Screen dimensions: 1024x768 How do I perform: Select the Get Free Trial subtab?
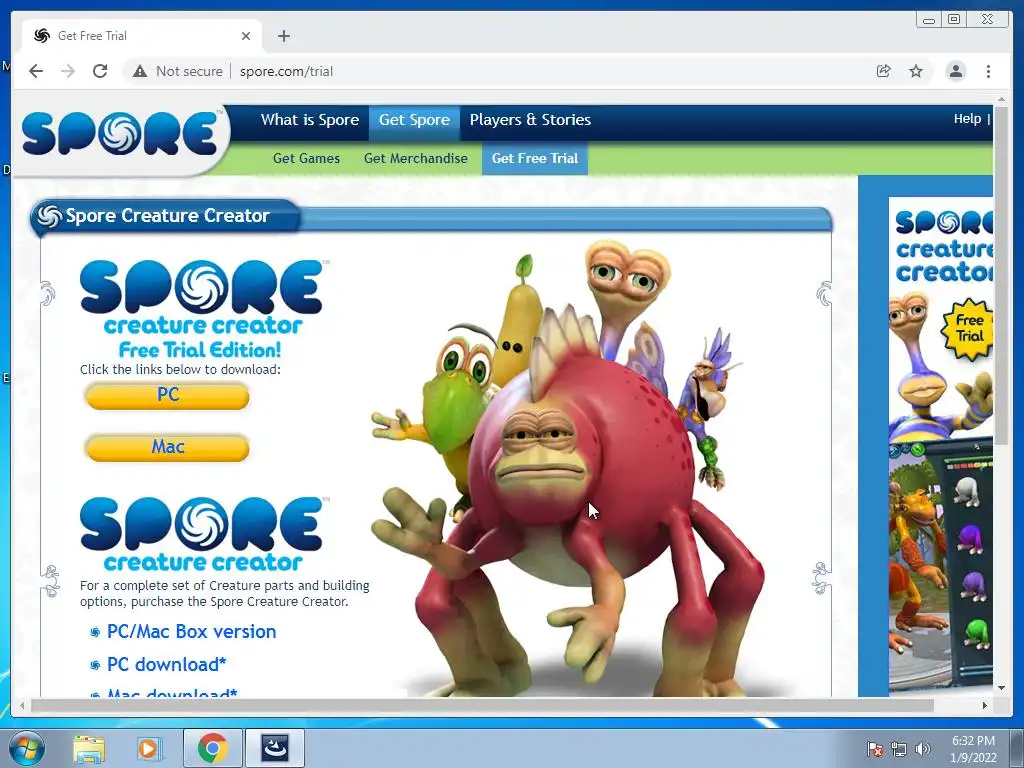click(535, 159)
